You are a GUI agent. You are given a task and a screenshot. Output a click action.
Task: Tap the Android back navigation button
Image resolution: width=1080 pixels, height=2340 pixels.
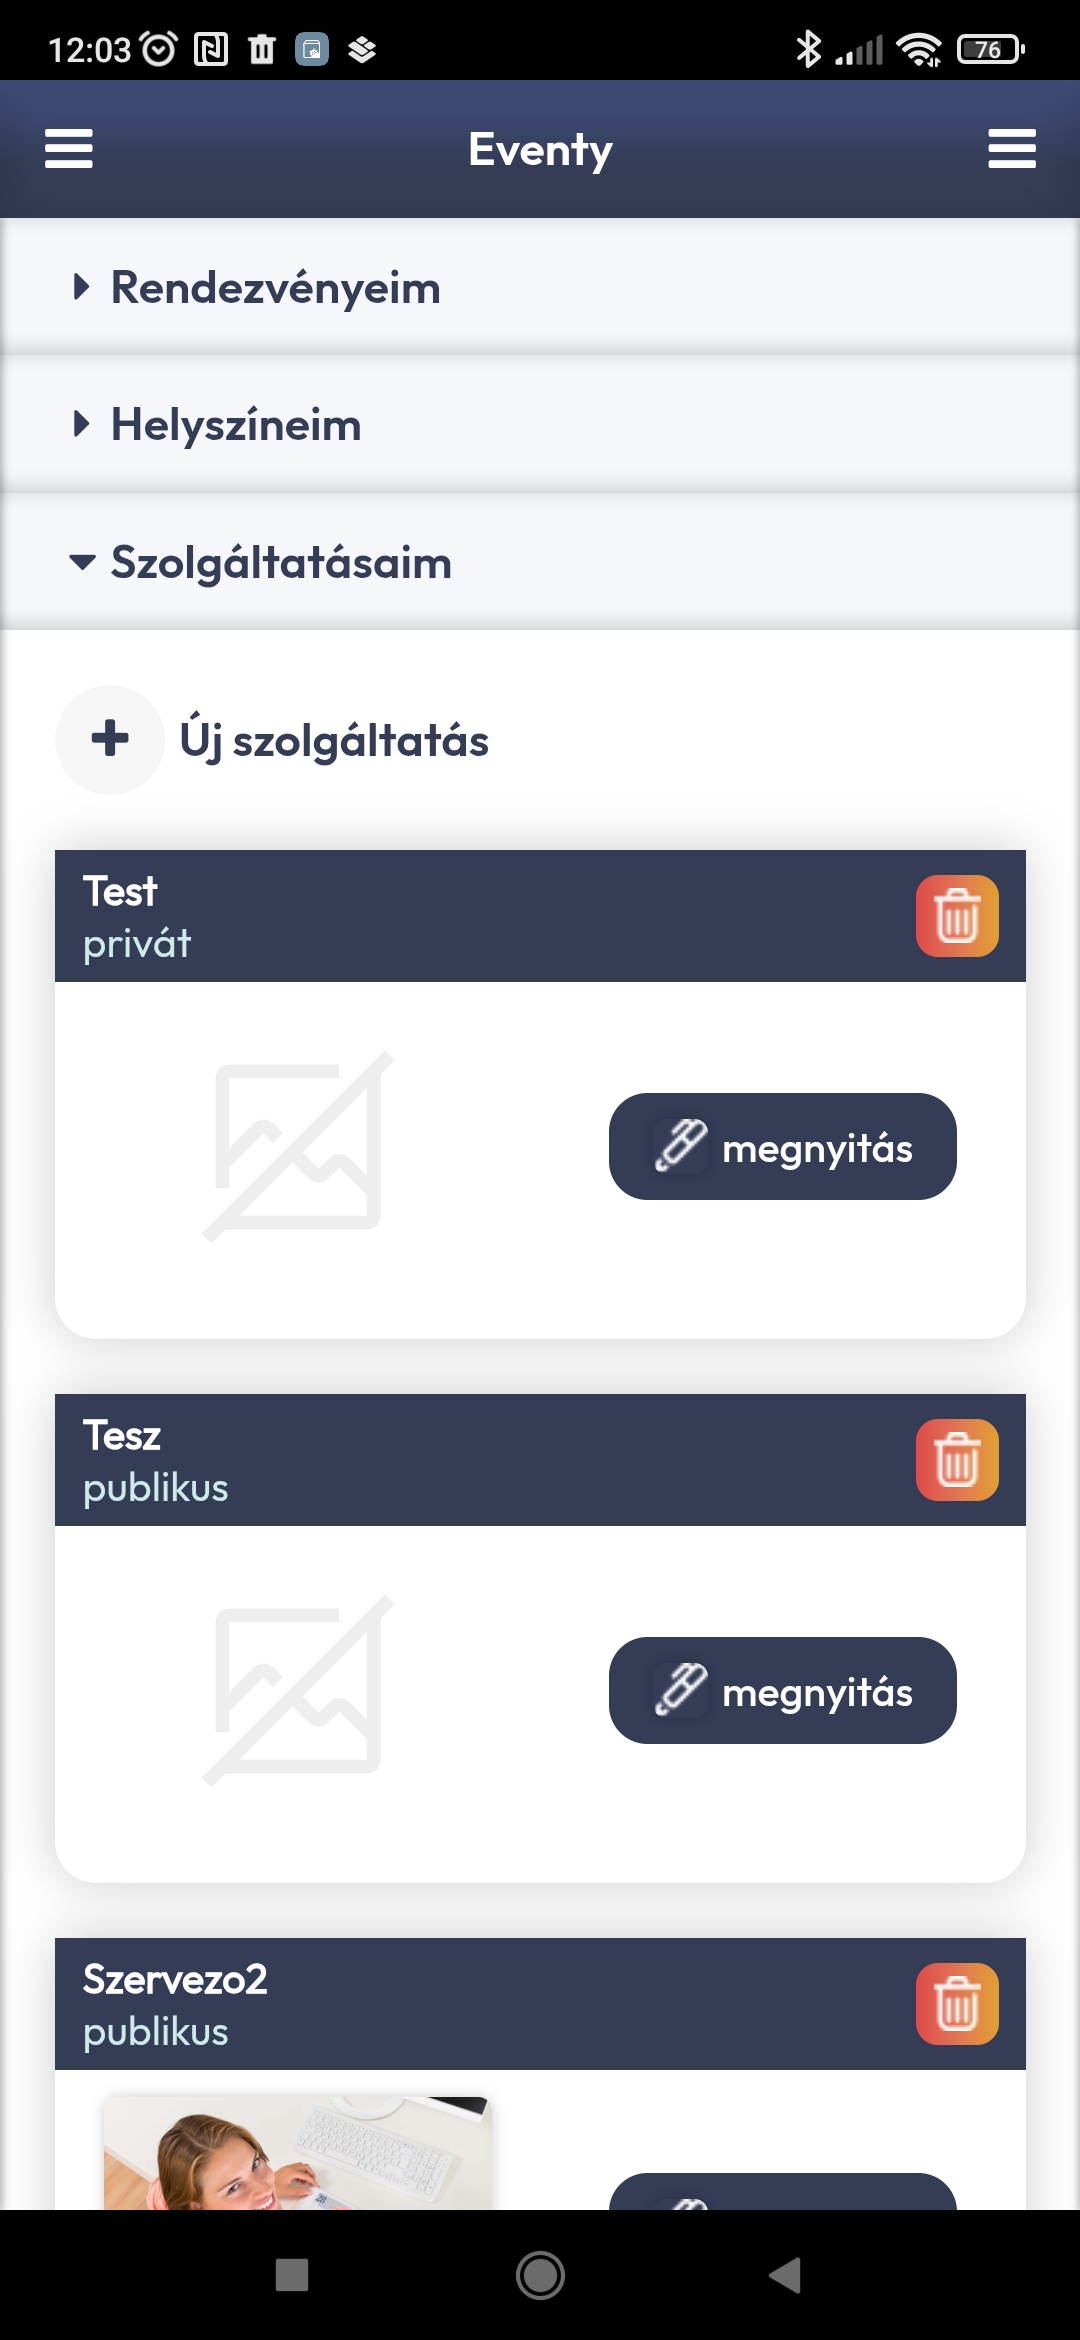pyautogui.click(x=786, y=2275)
